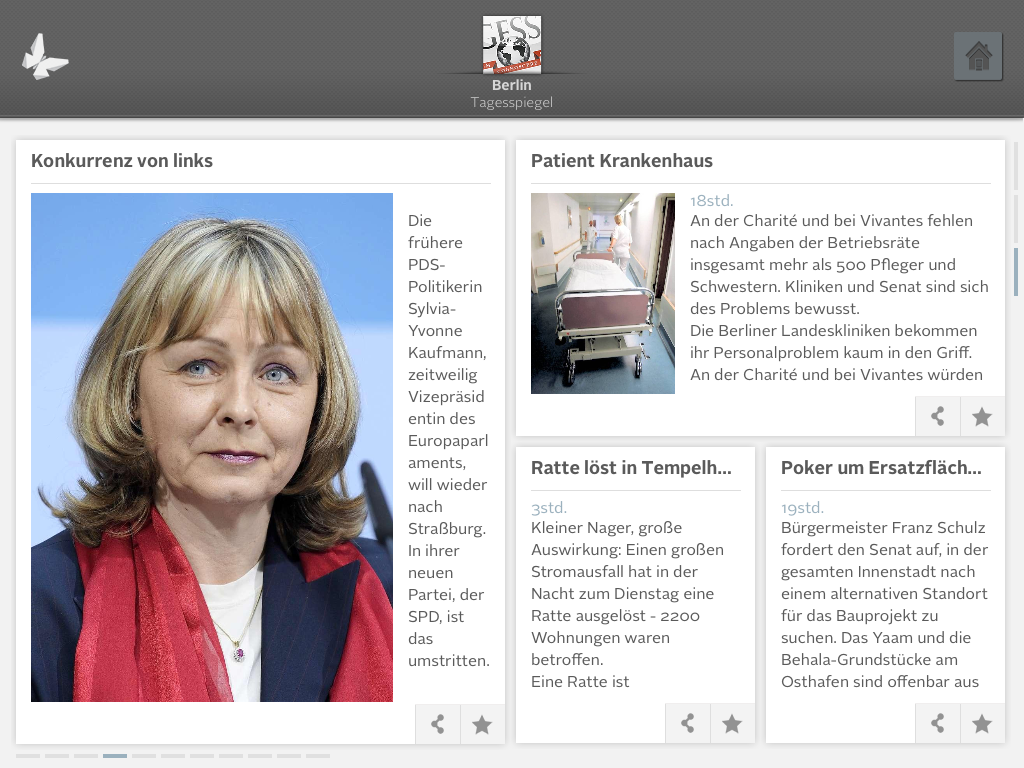This screenshot has width=1024, height=768.
Task: Open the Sylvia-Yvonne Kaufmann portrait photo
Action: [212, 447]
